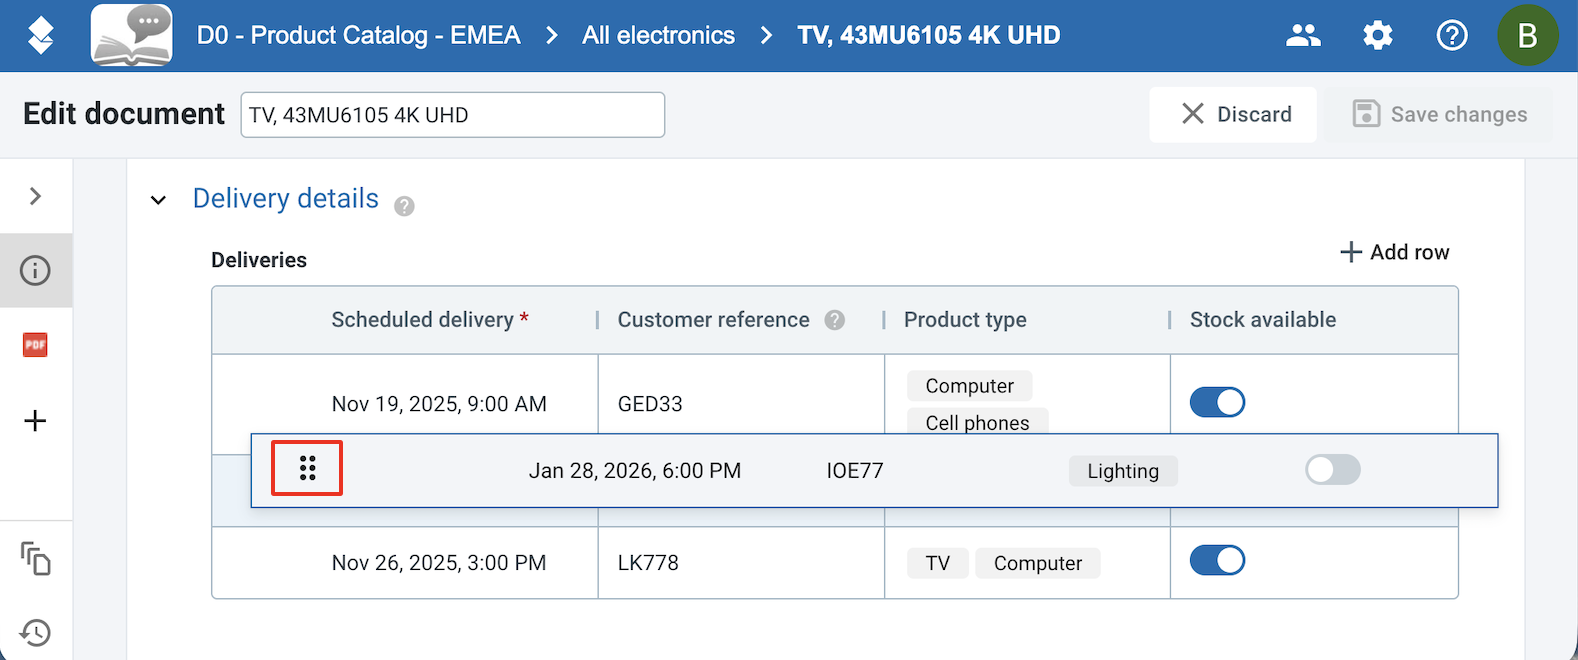Select the info panel icon in sidebar

(x=35, y=270)
